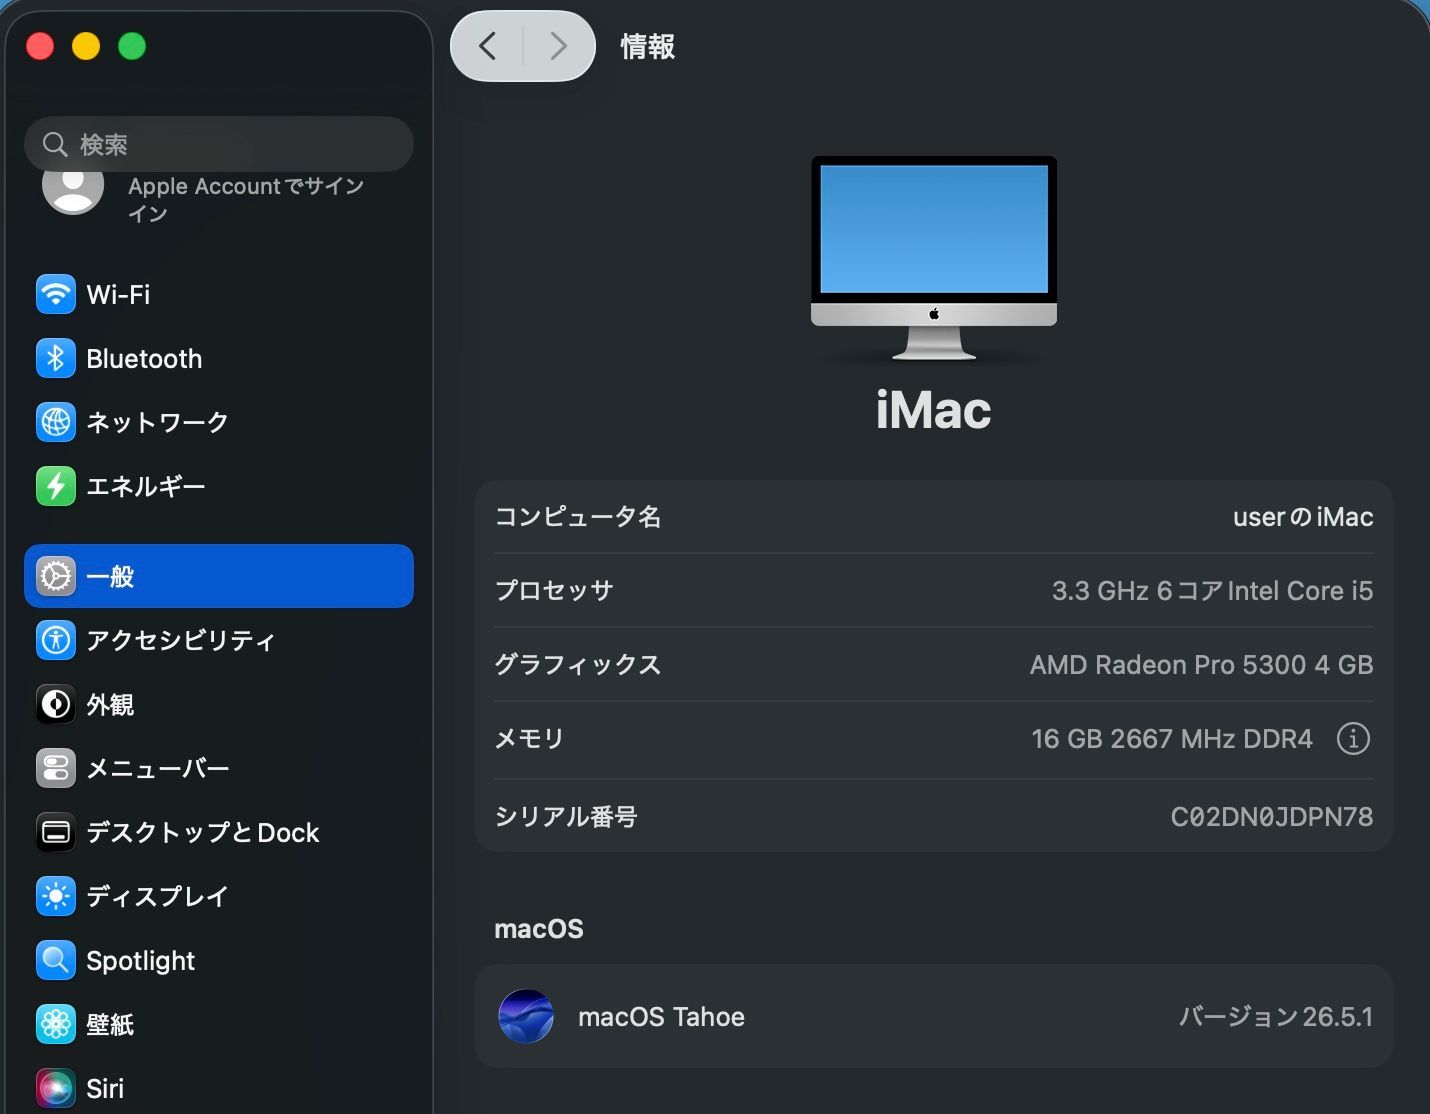Screen dimensions: 1430x1114
Task: Click the iMac computer image
Action: coord(934,258)
